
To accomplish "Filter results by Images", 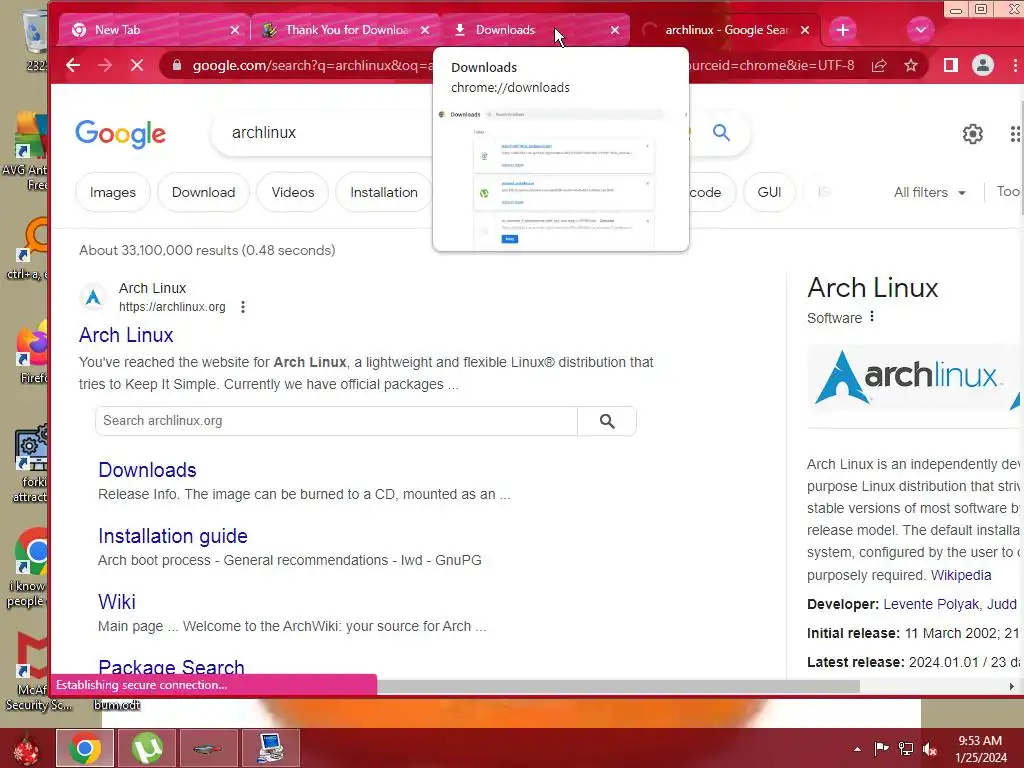I will 113,193.
